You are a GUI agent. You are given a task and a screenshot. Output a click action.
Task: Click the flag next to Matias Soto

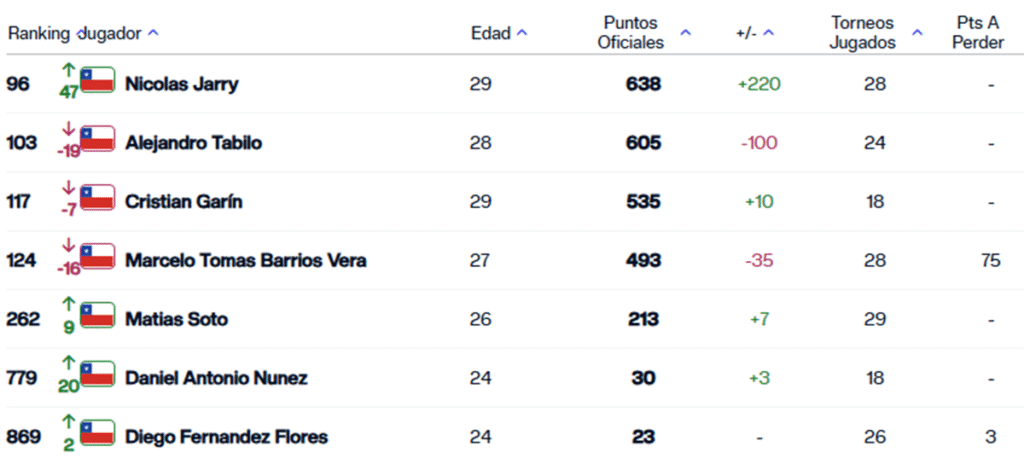pos(98,315)
